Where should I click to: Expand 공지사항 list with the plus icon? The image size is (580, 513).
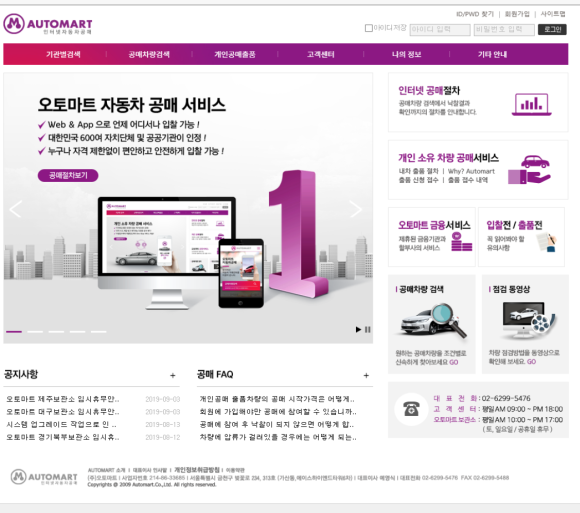pos(173,375)
